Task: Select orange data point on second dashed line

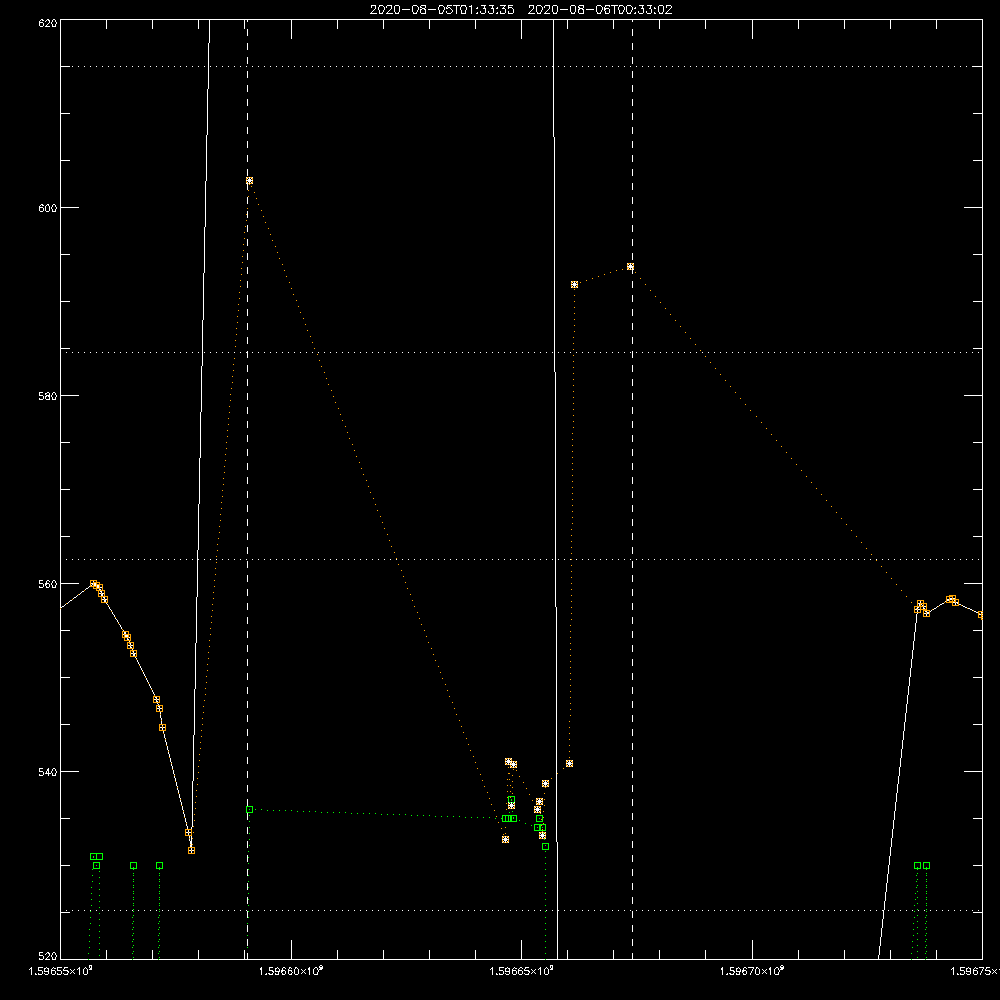Action: (x=630, y=267)
